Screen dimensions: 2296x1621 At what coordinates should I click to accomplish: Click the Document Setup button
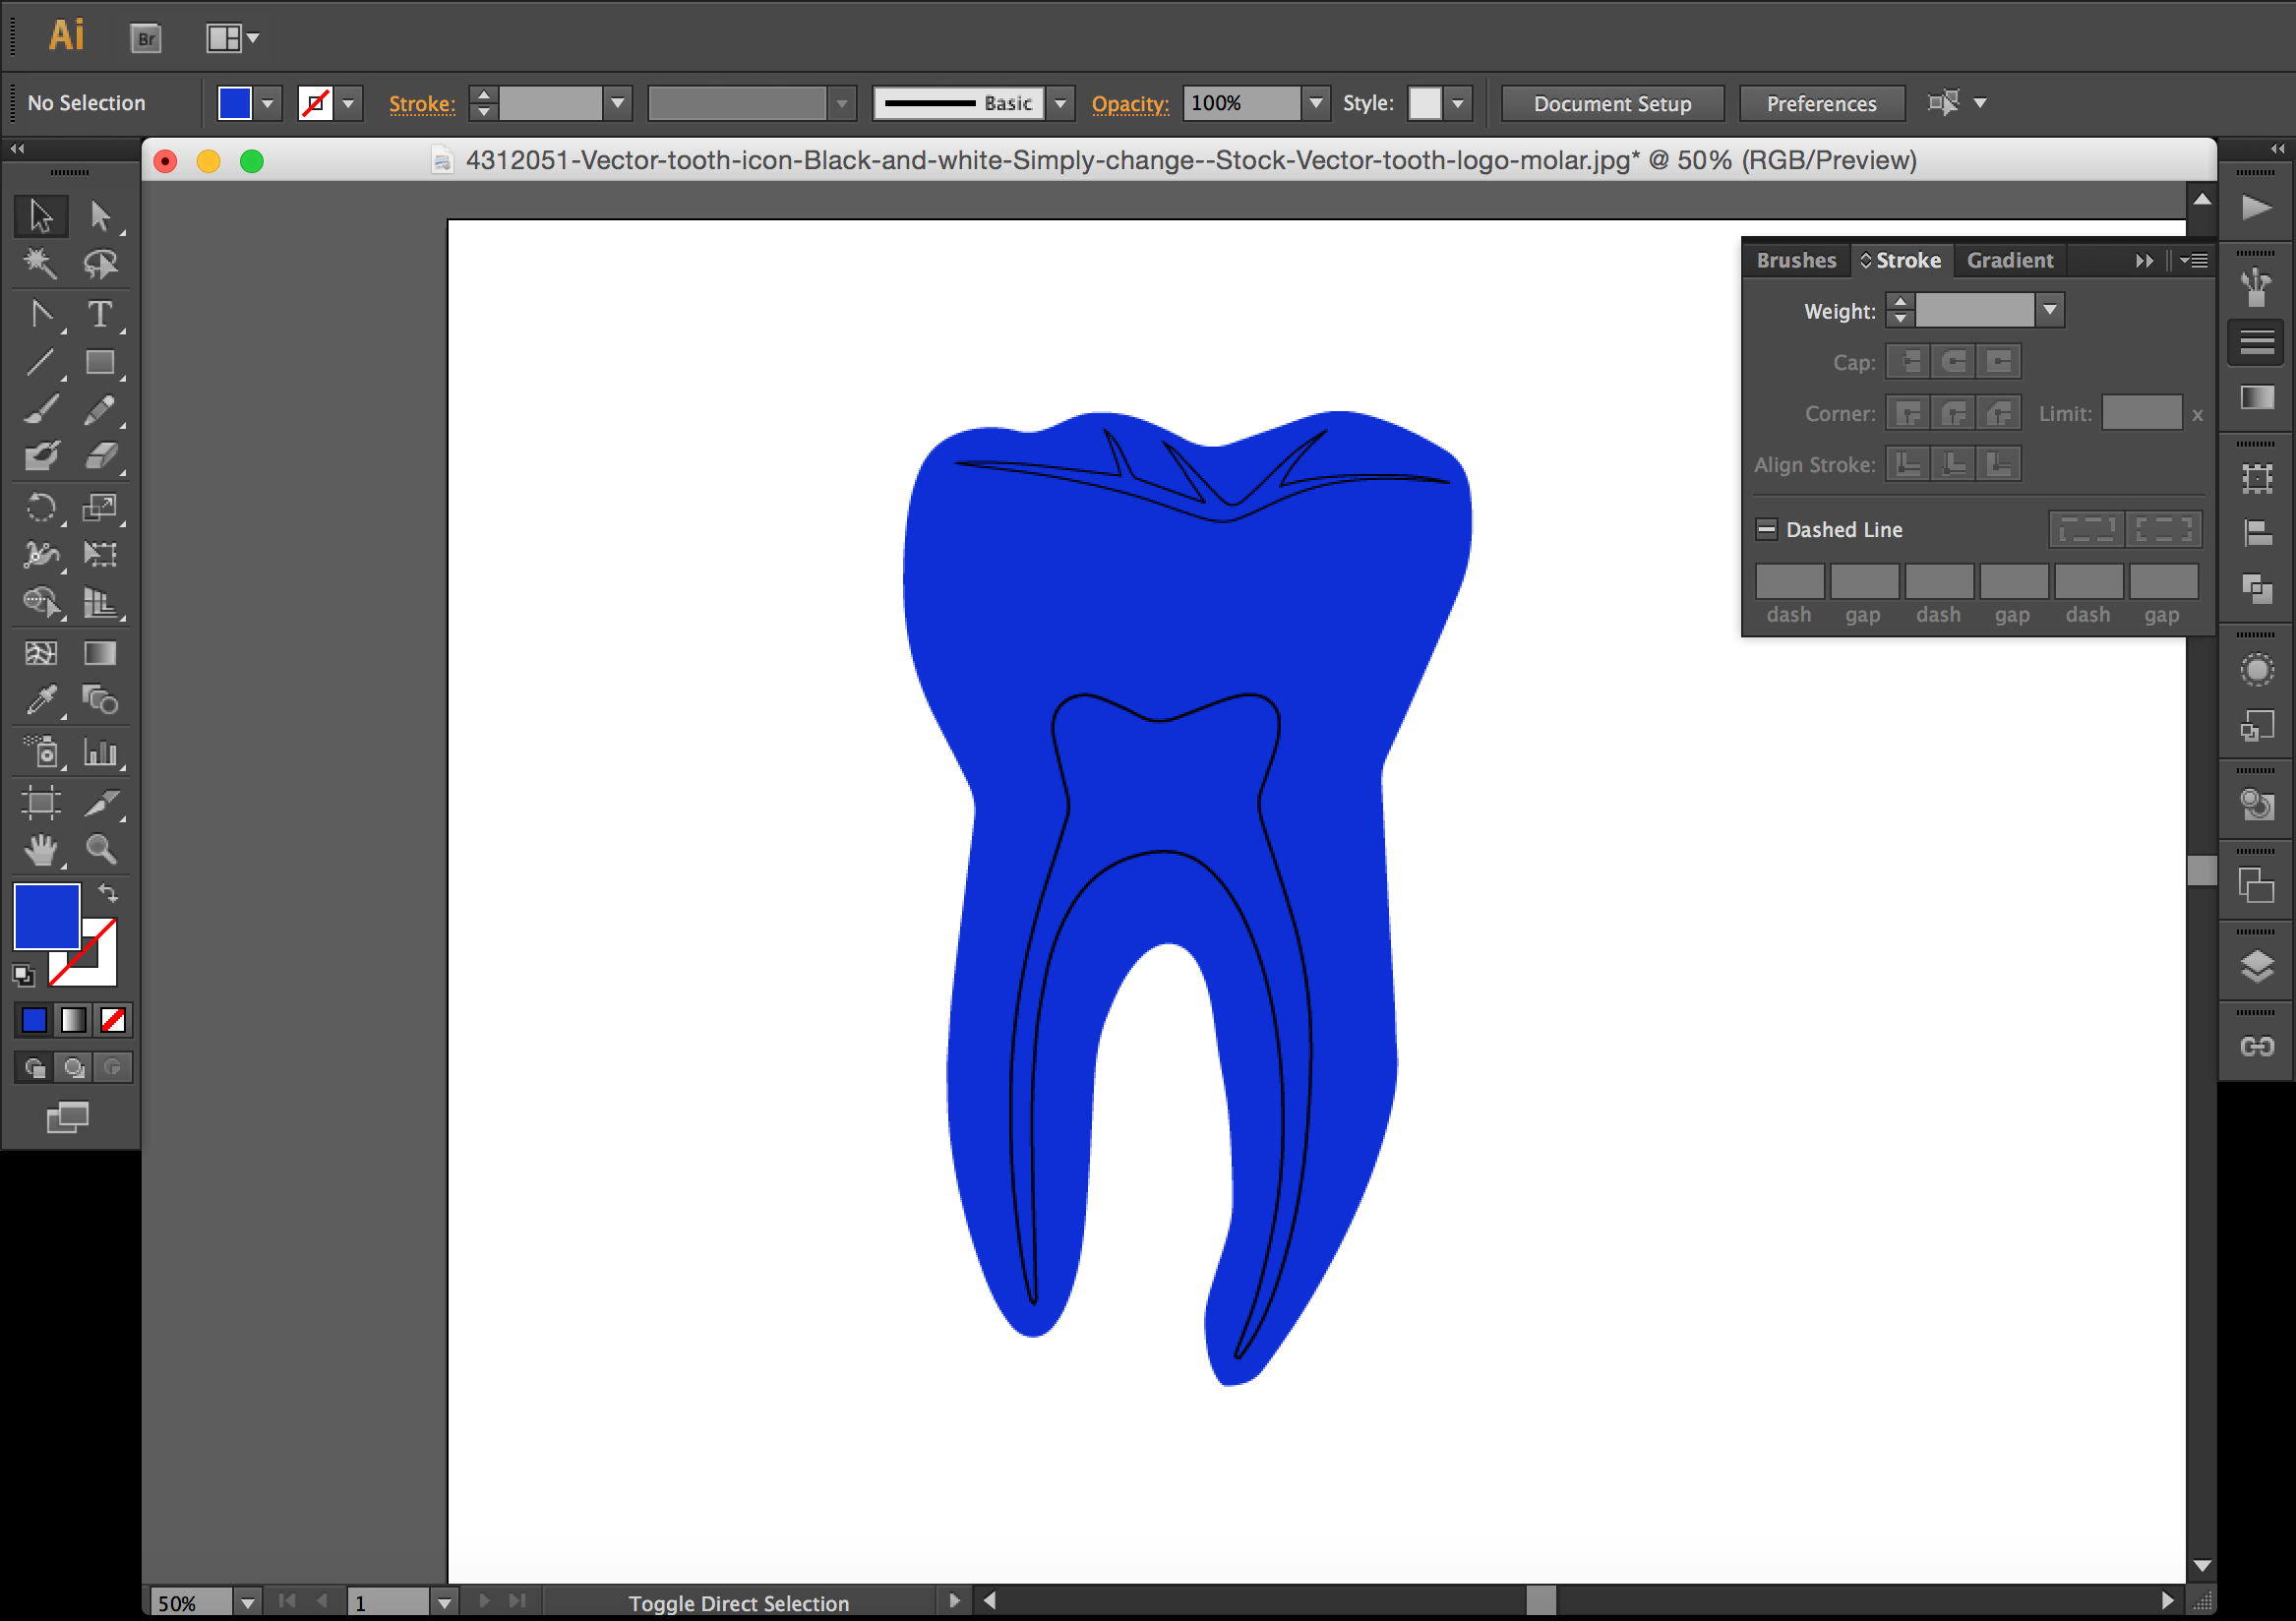(1612, 104)
